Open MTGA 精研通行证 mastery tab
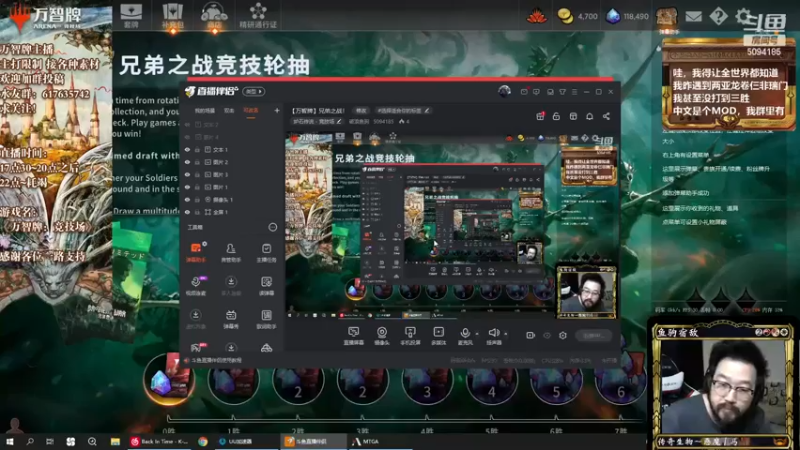 click(258, 15)
